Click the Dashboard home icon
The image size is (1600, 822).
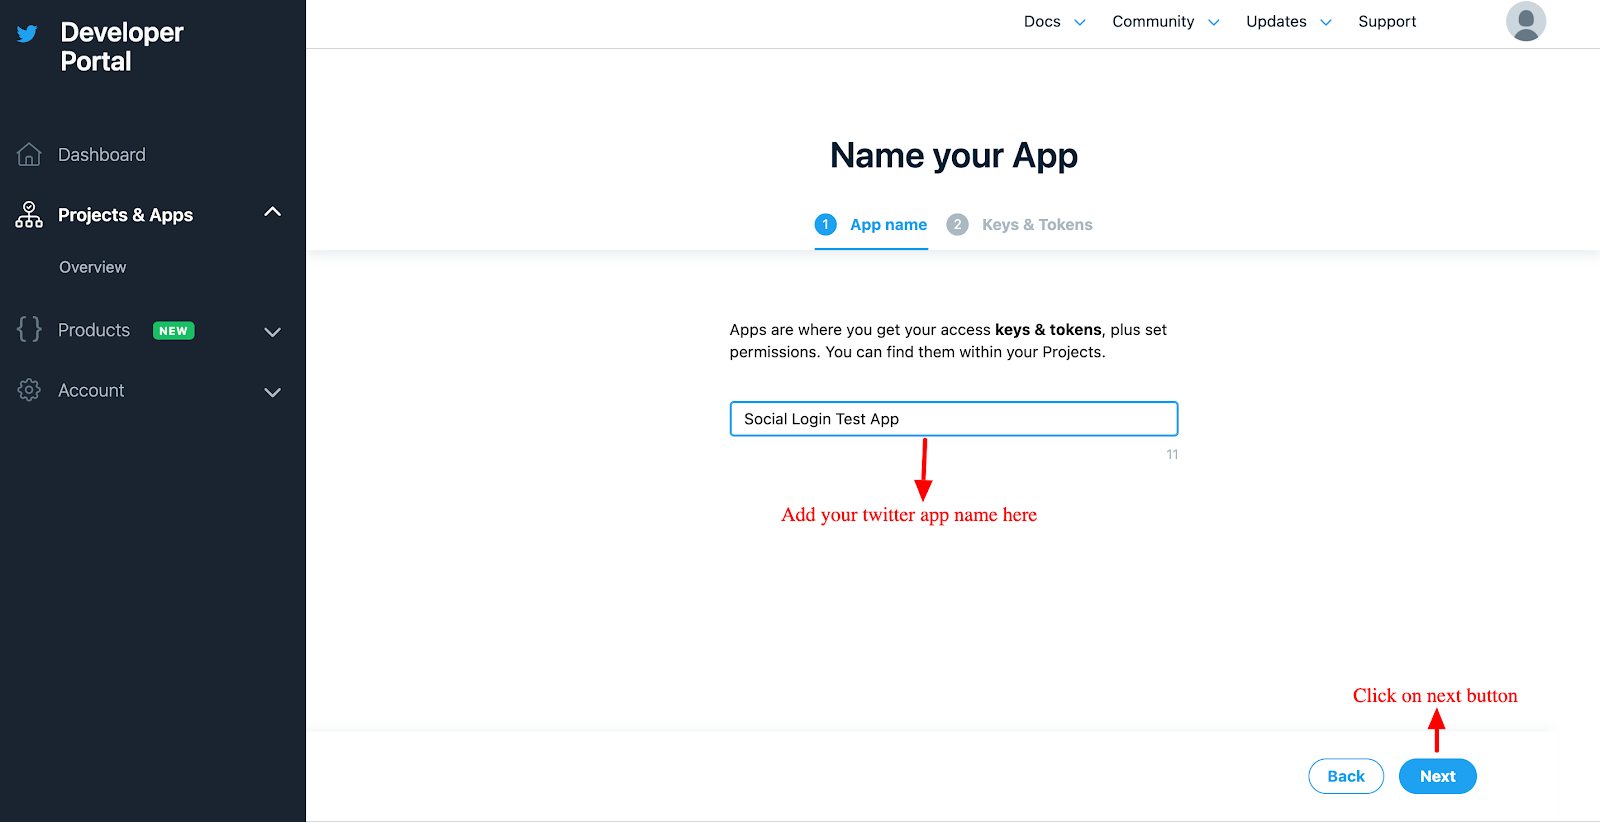click(29, 154)
